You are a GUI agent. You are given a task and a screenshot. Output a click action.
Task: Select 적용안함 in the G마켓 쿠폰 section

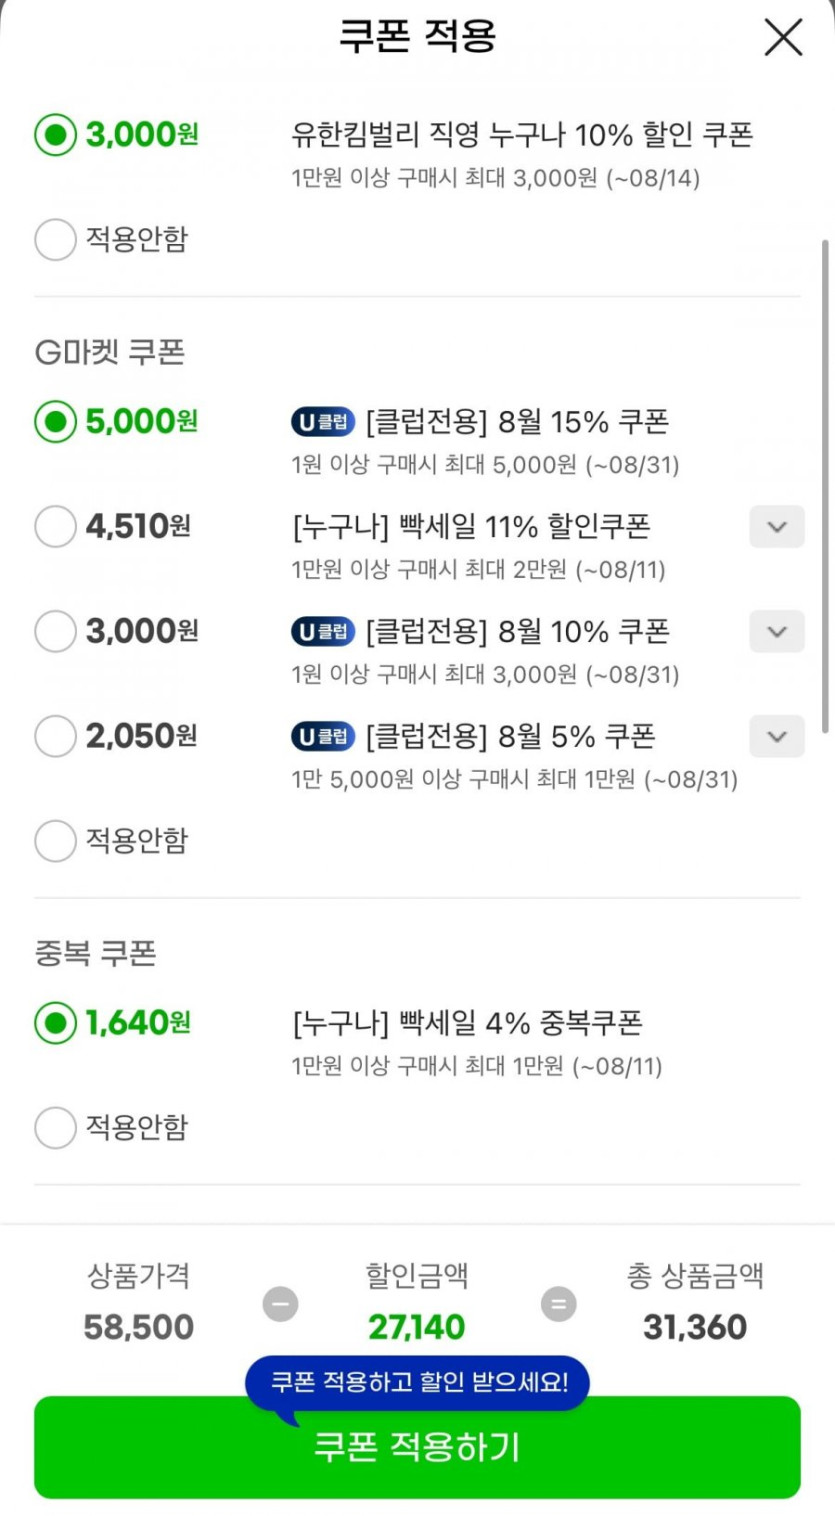pyautogui.click(x=55, y=841)
